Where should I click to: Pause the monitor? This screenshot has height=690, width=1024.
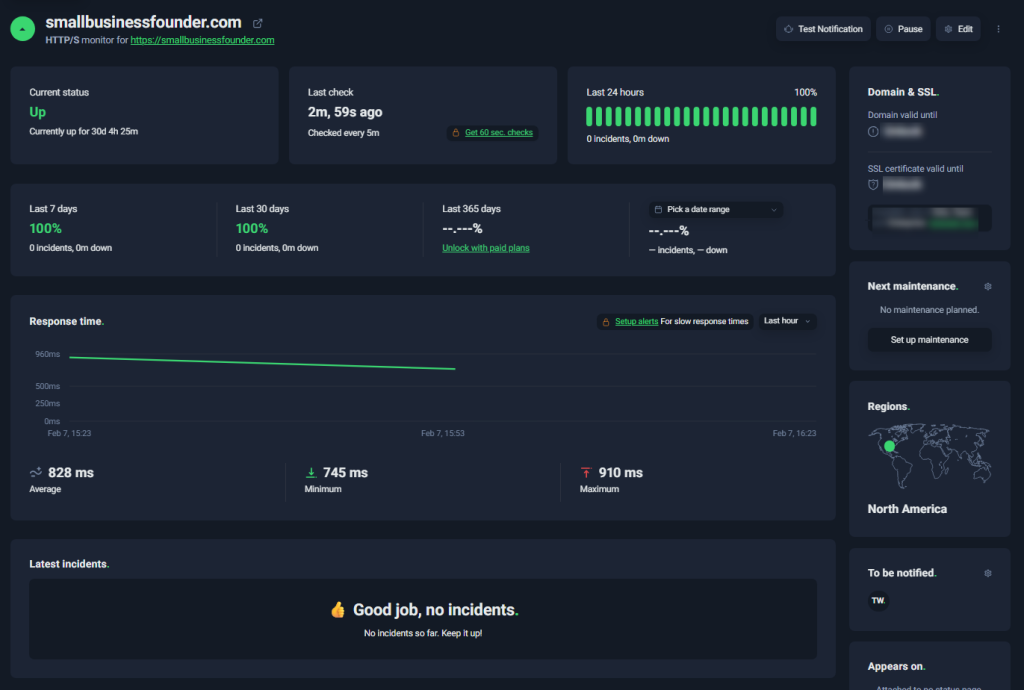(903, 29)
